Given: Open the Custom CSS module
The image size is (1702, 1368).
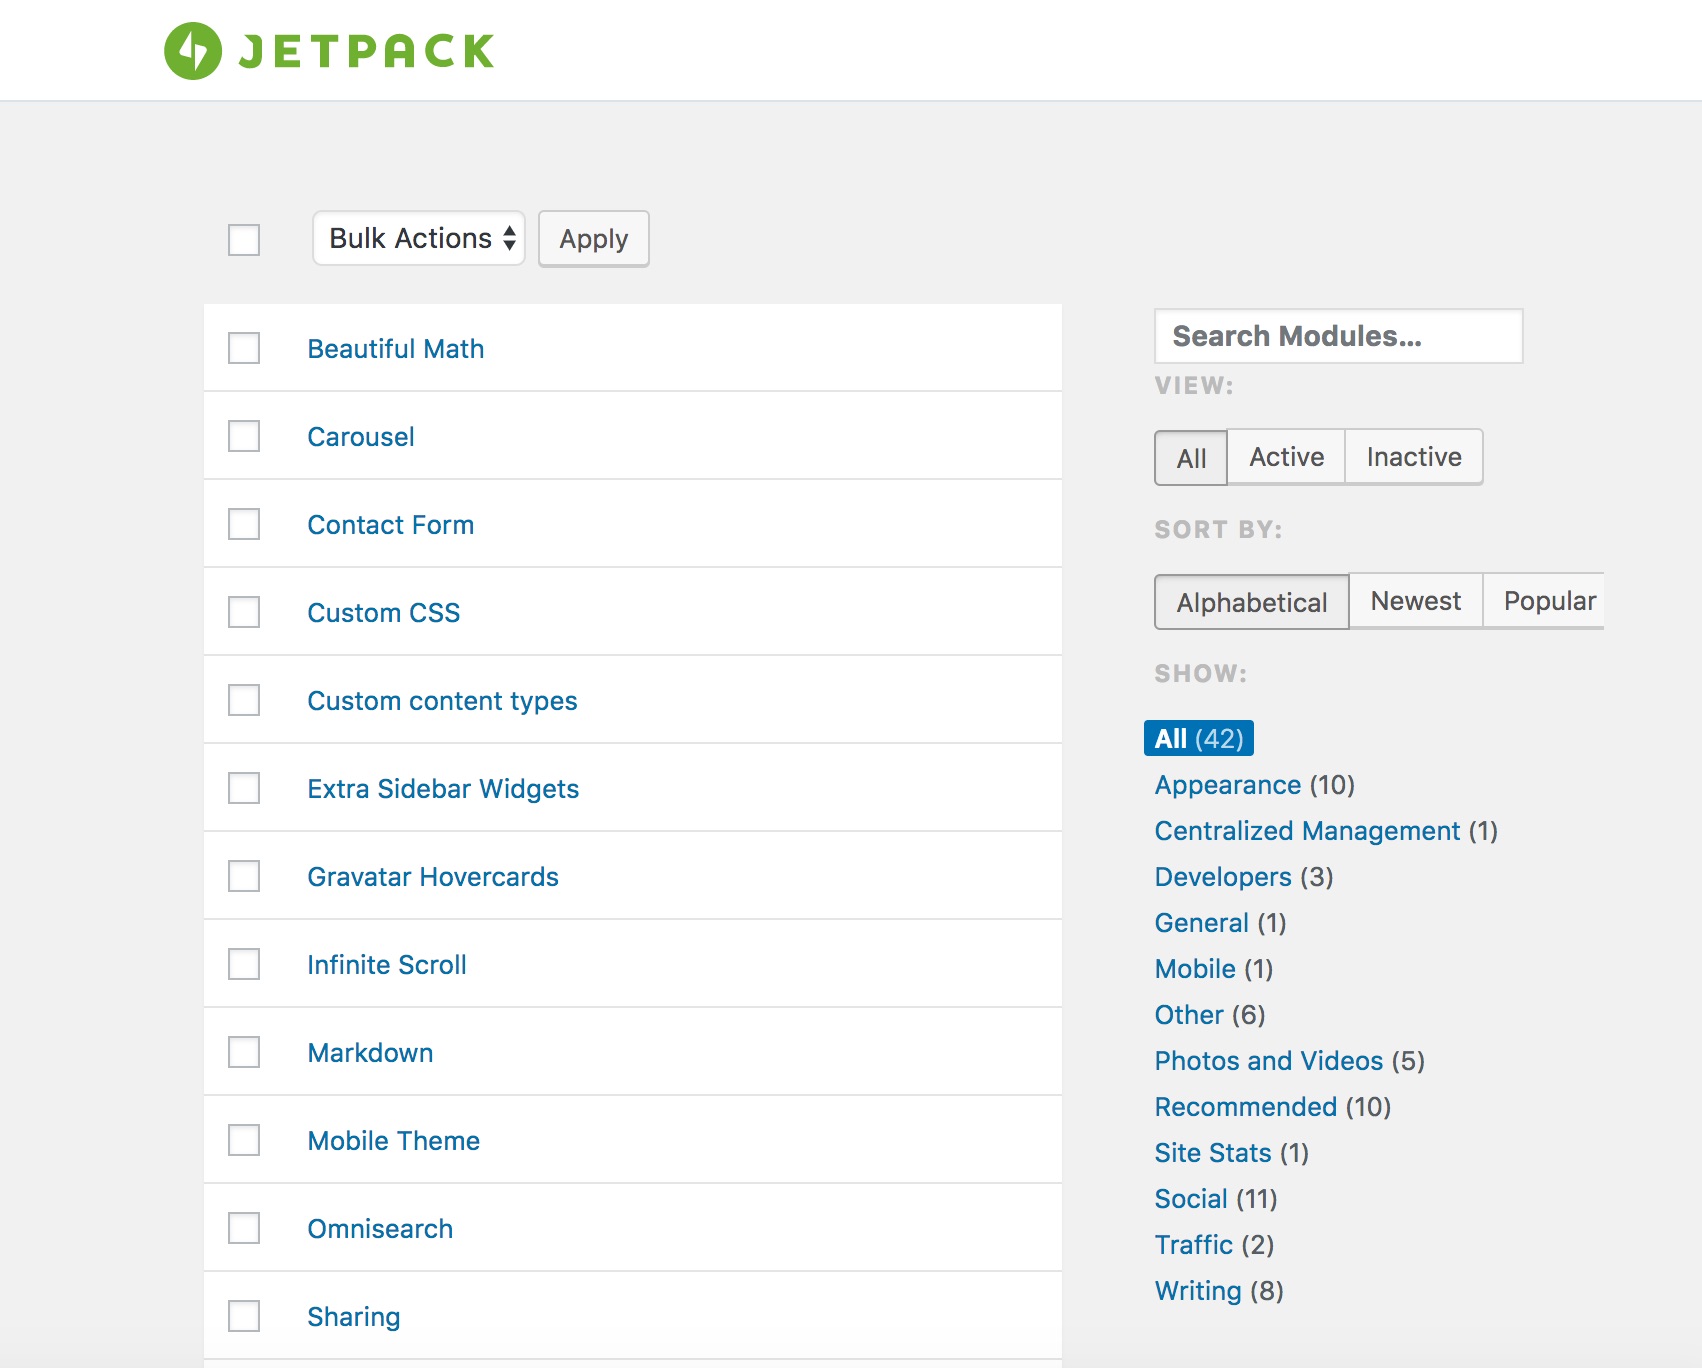Looking at the screenshot, I should point(384,613).
